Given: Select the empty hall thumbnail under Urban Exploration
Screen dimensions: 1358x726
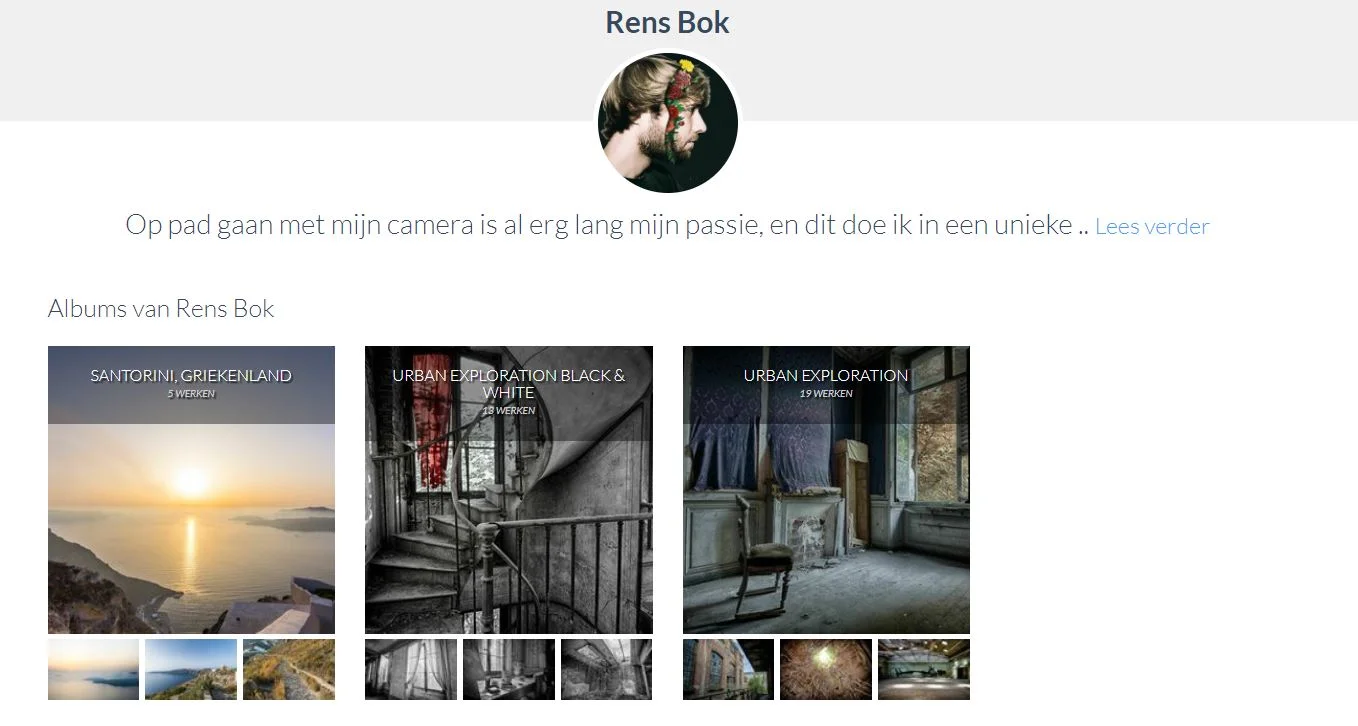Looking at the screenshot, I should point(924,670).
